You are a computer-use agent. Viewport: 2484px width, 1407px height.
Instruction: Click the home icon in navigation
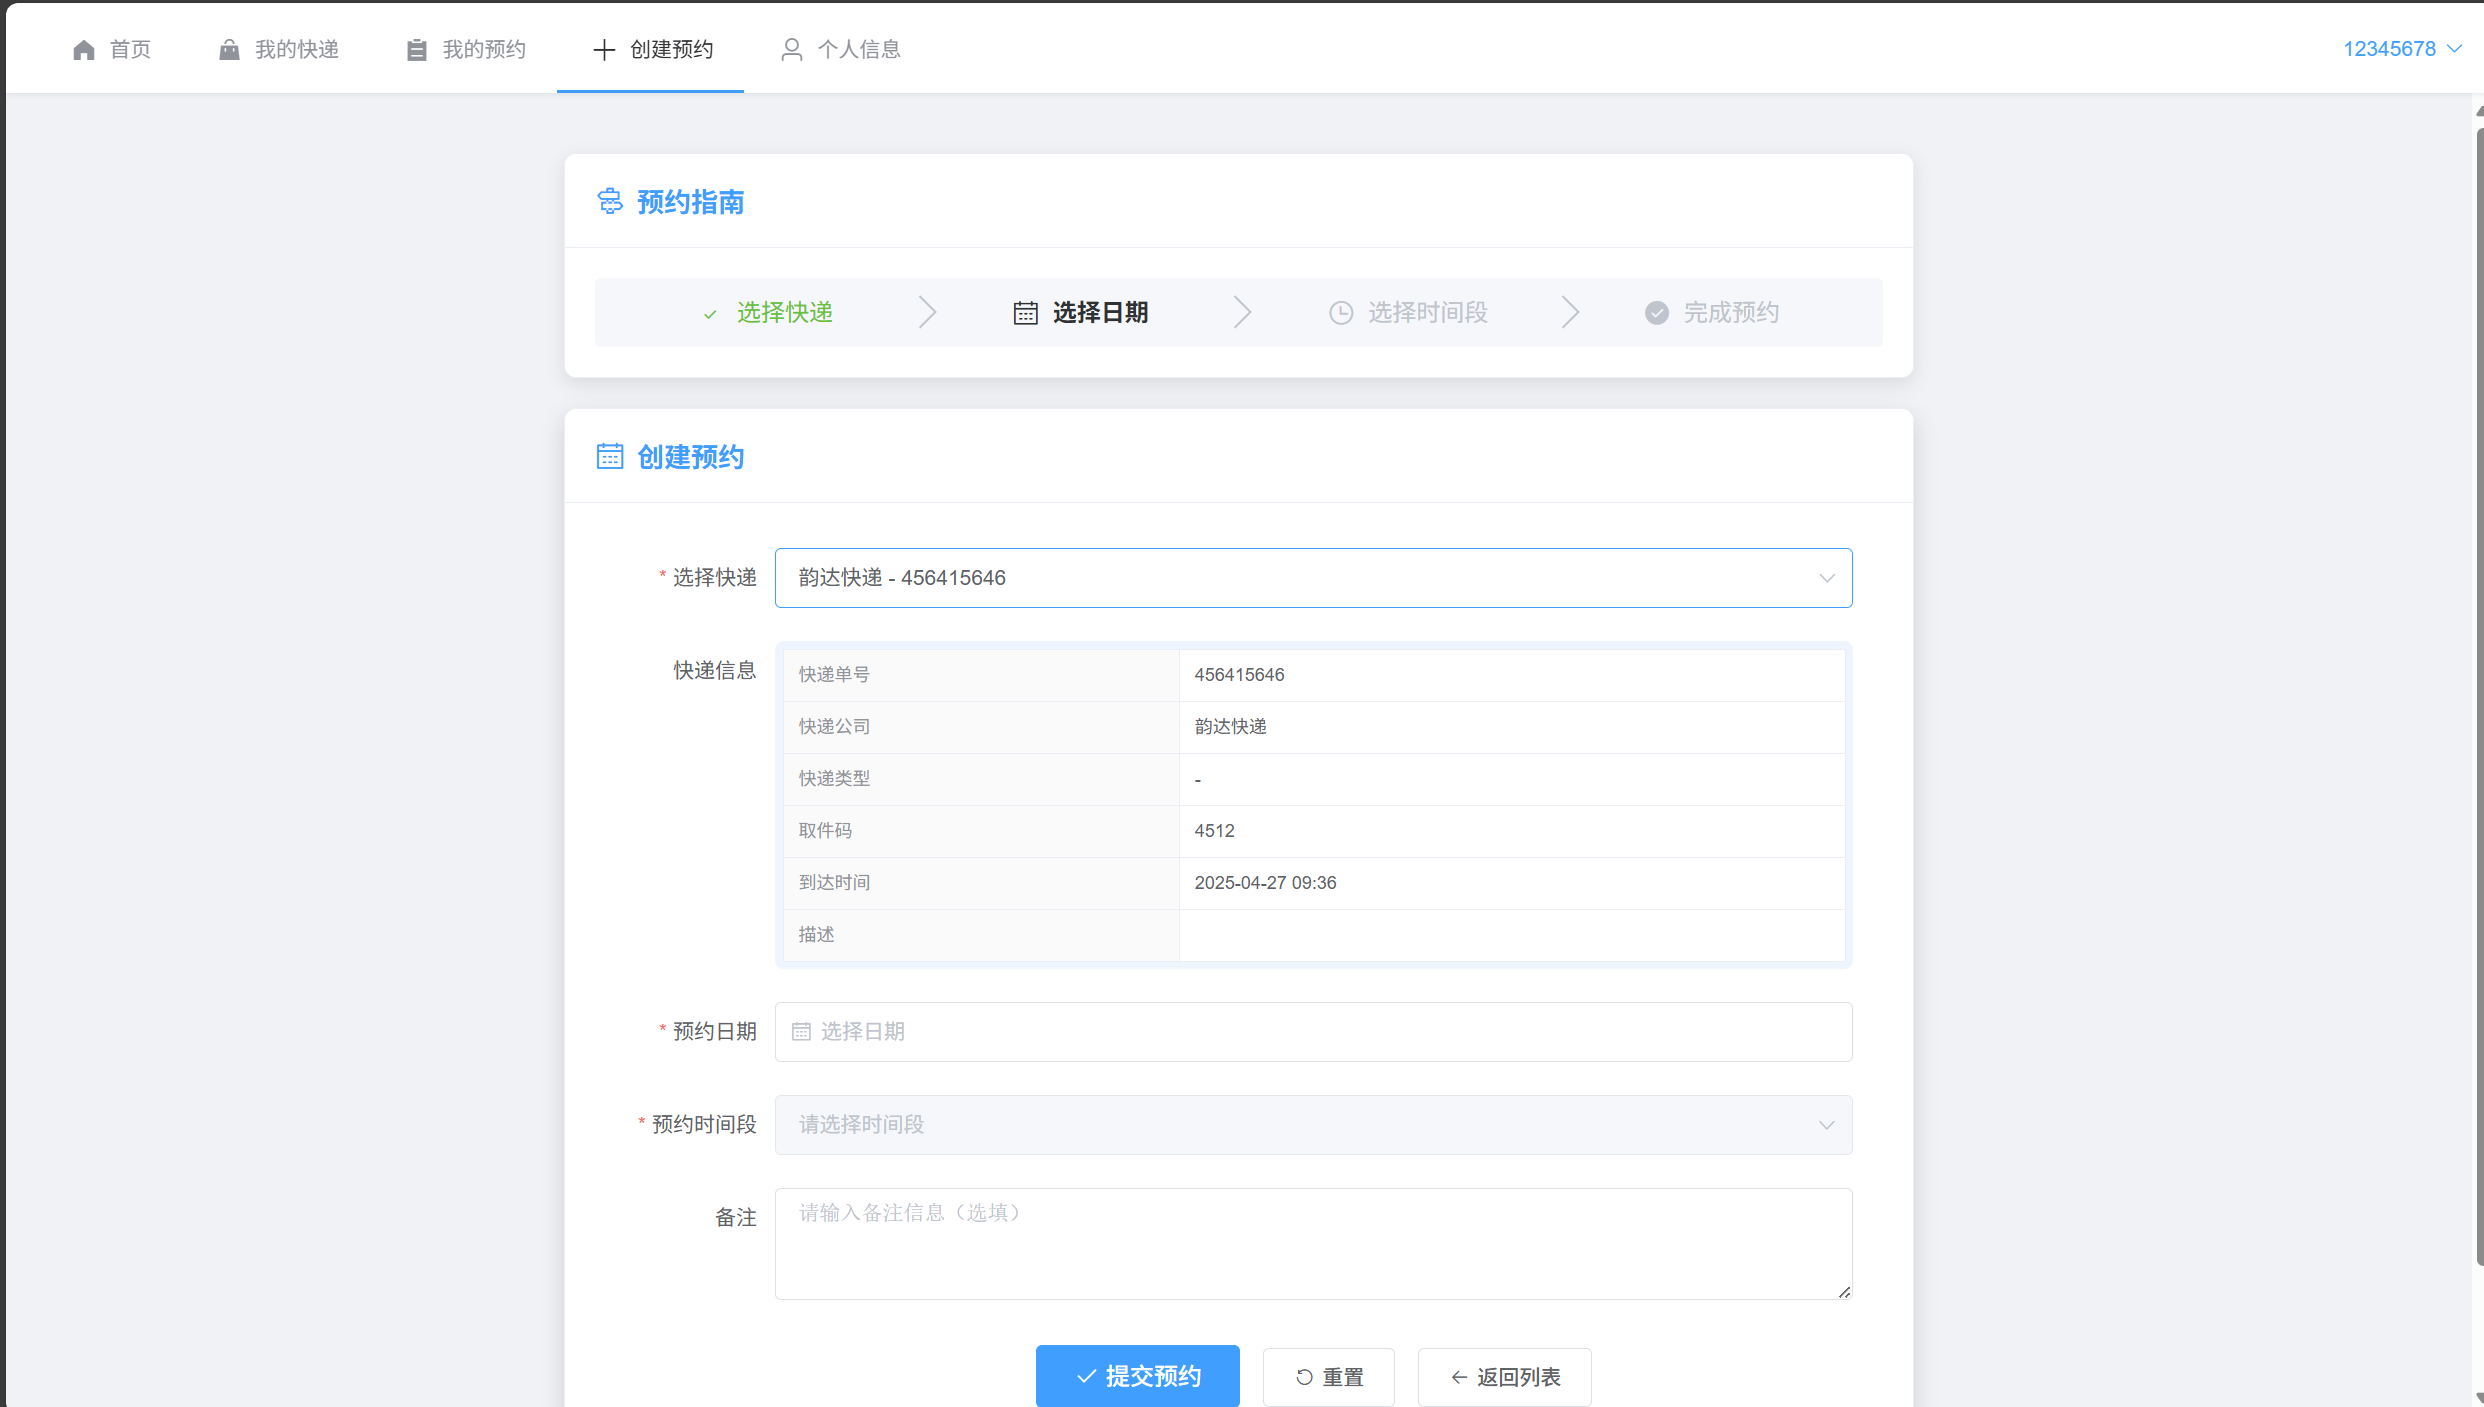click(84, 50)
